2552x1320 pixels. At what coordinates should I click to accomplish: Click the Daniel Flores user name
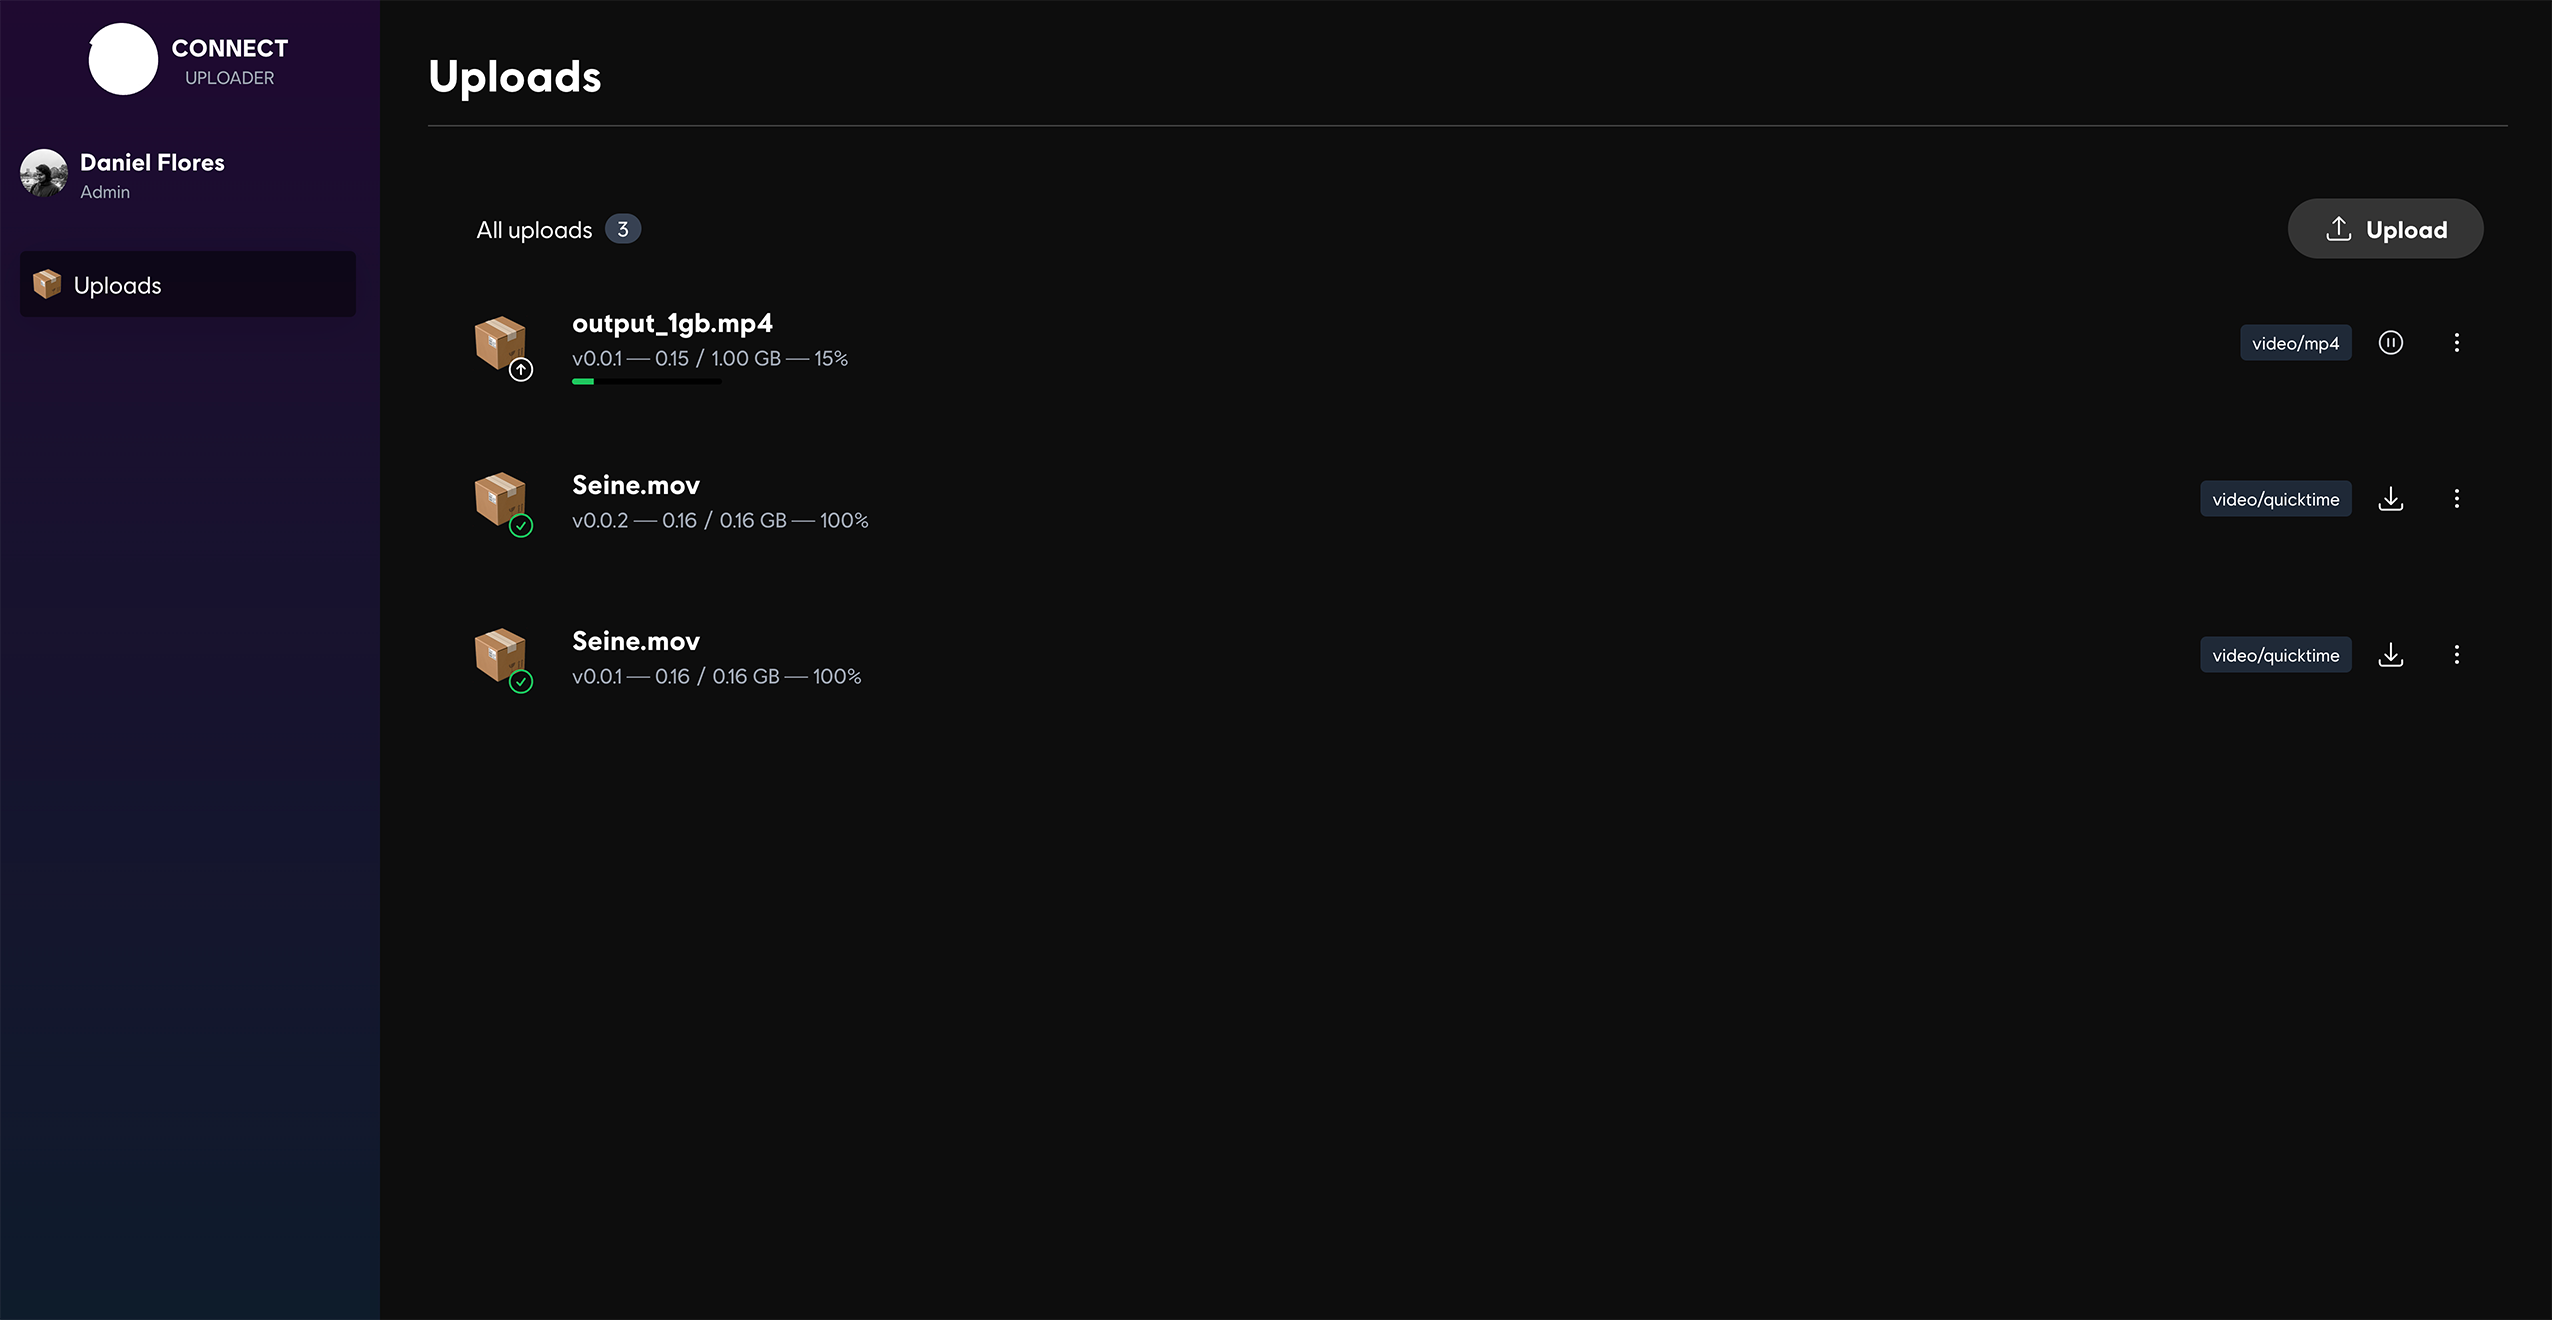[x=152, y=162]
